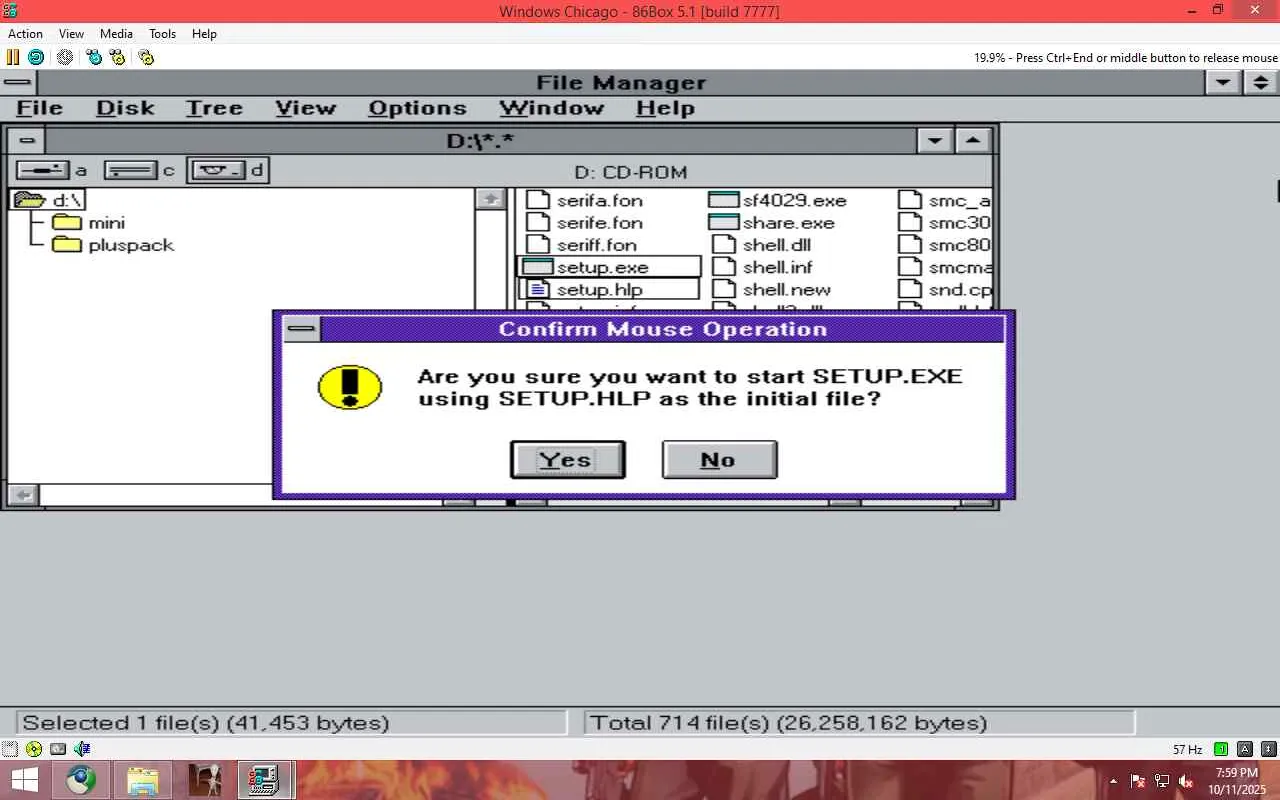Open File Explorer from the taskbar
Screen dimensions: 1280x800
click(x=143, y=780)
